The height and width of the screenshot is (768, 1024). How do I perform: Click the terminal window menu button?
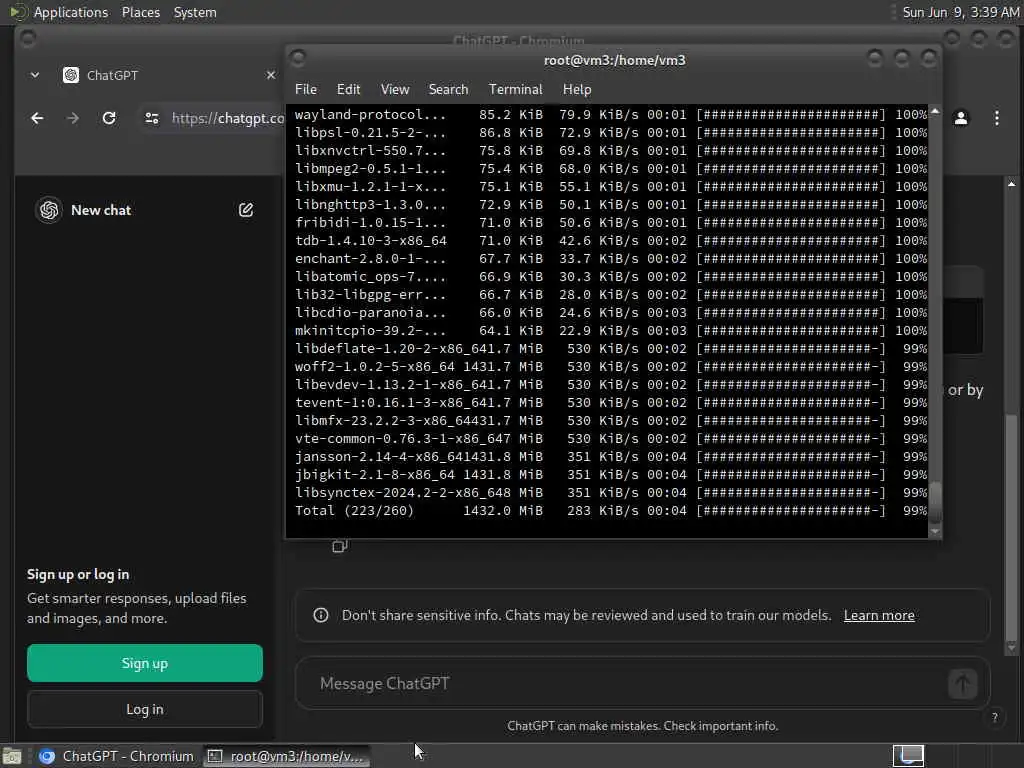coord(298,59)
